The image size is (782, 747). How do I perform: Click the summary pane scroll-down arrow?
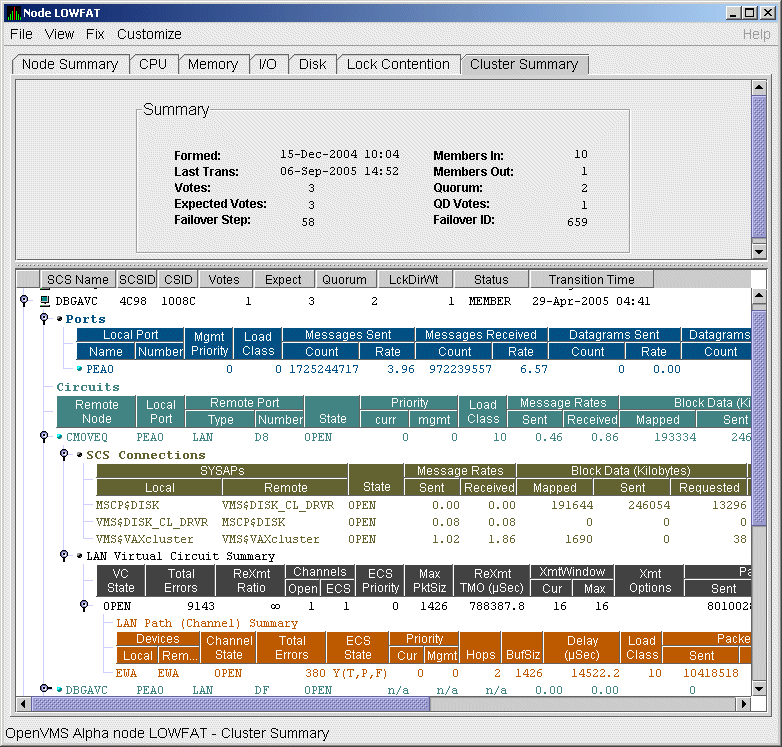pos(758,252)
